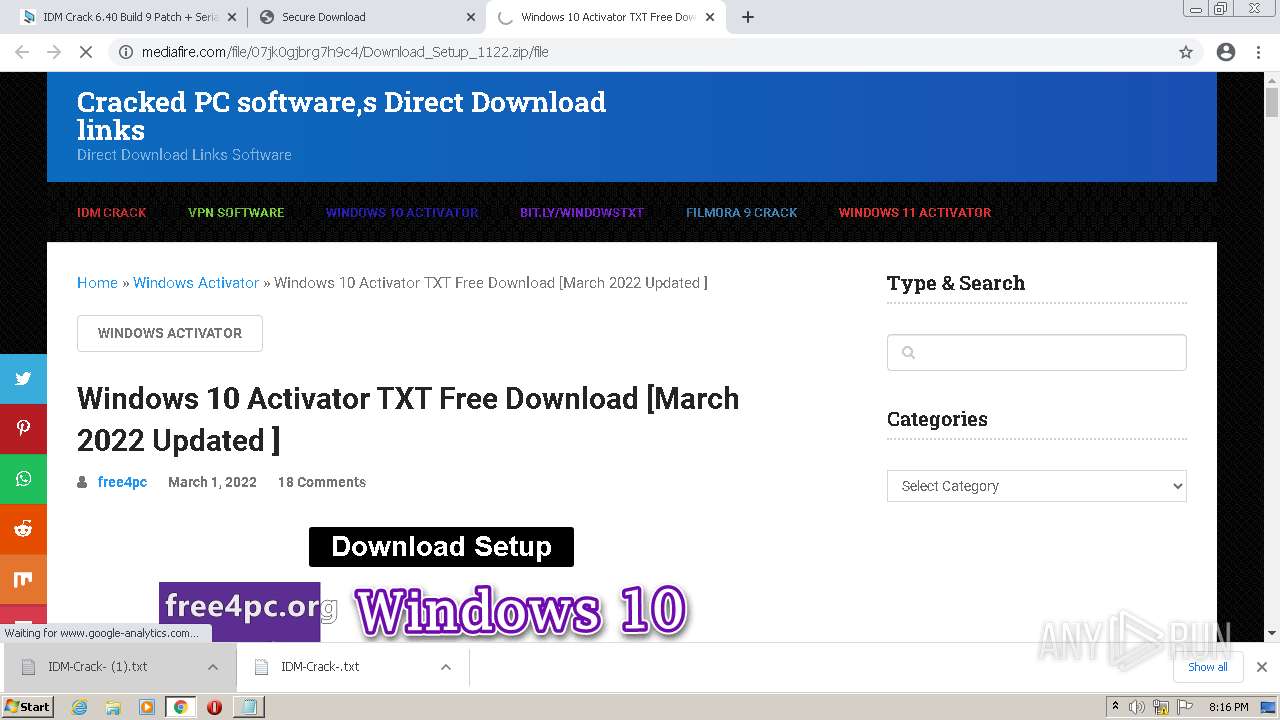Click the author user icon by free4pc
The image size is (1280, 720).
tap(82, 482)
